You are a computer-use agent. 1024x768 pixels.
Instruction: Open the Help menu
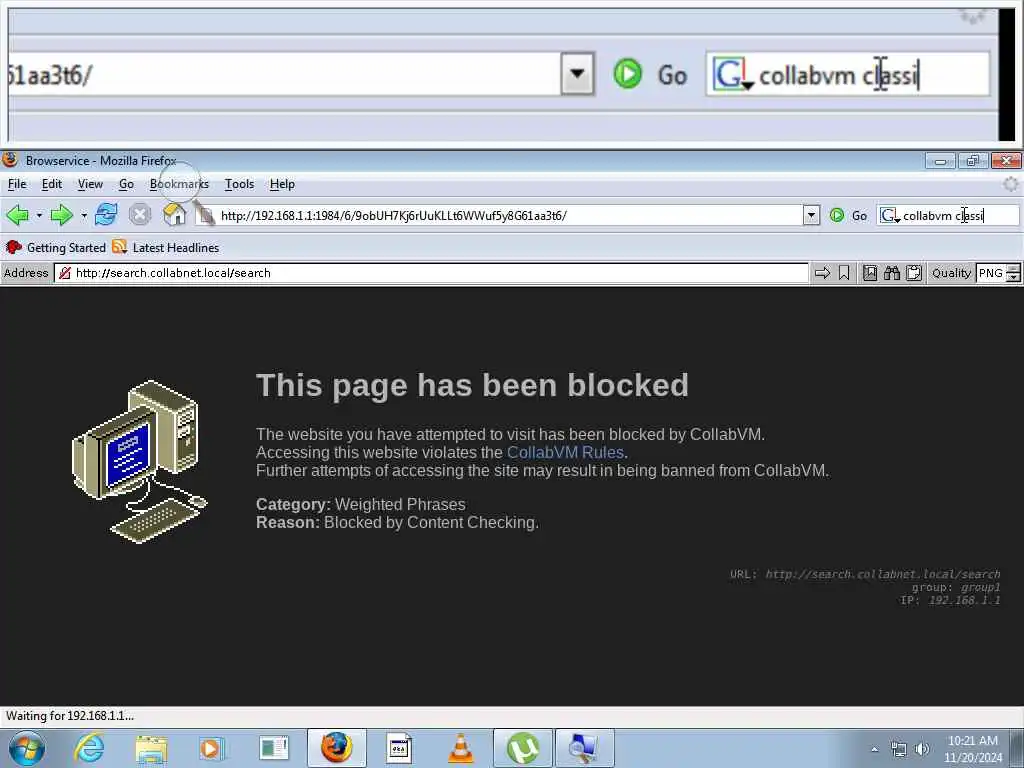(282, 184)
